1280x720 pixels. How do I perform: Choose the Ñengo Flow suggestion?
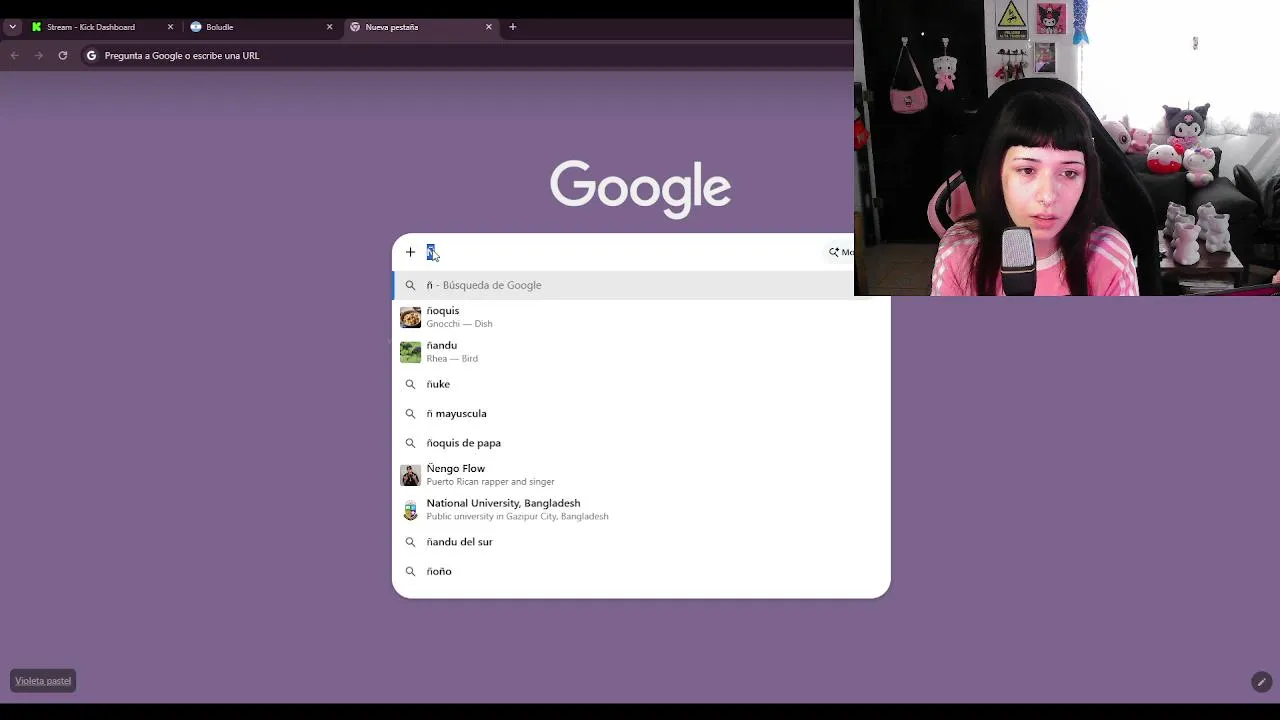[641, 475]
